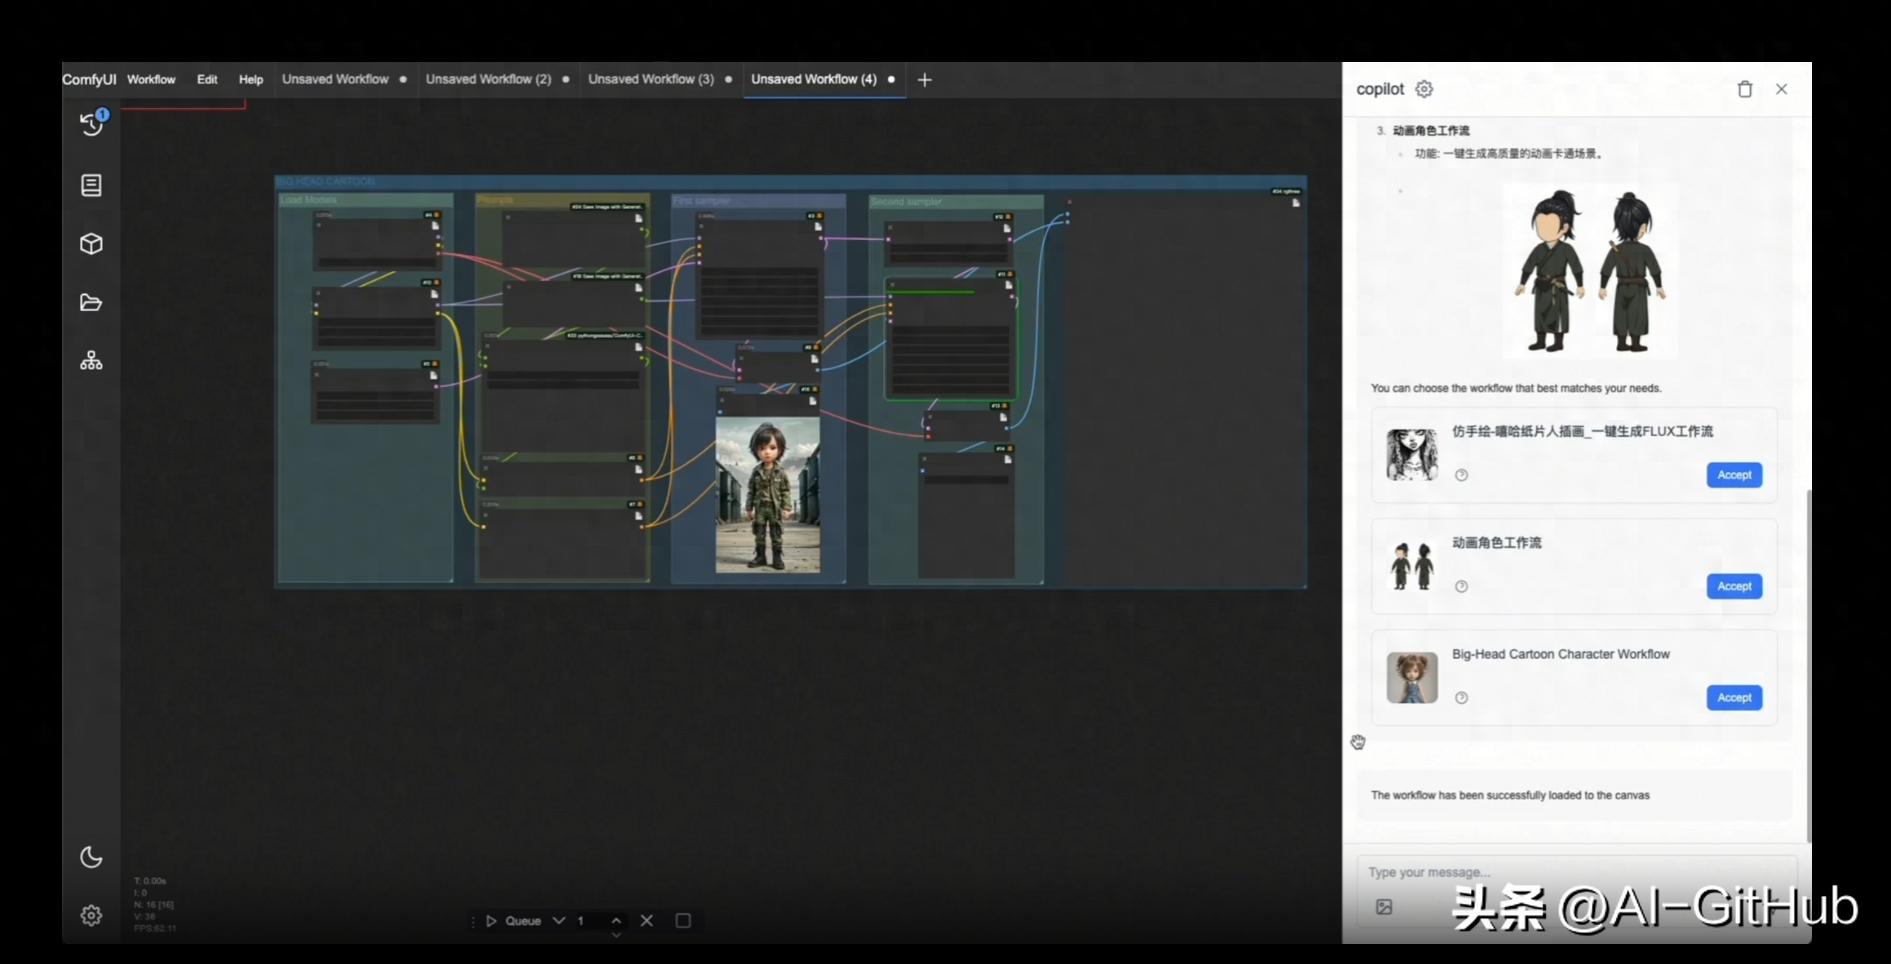Open the Workflow menu
The image size is (1891, 964).
[x=151, y=79]
